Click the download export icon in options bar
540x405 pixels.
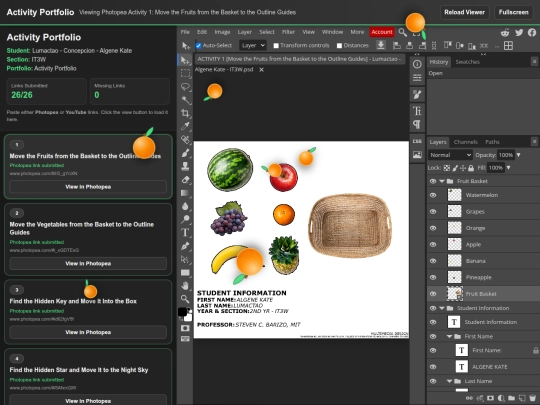tap(381, 45)
